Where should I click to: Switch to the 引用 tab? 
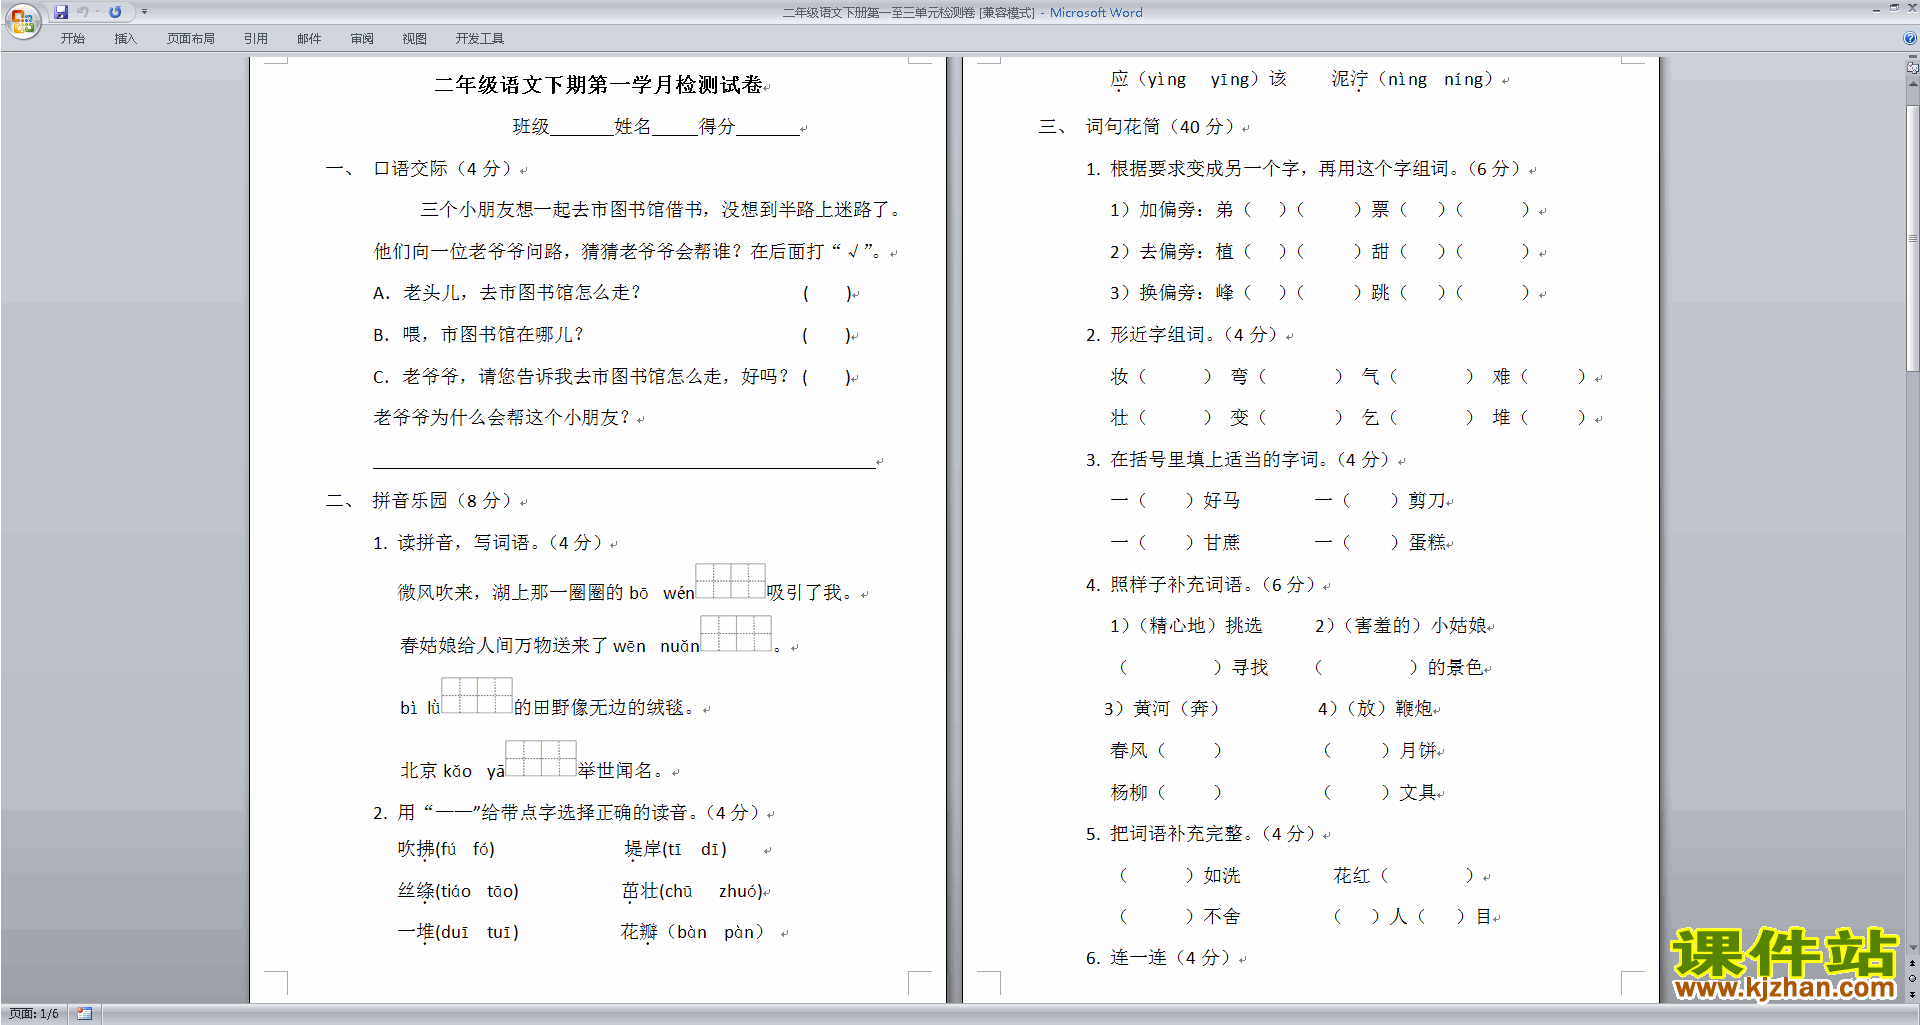[x=255, y=38]
